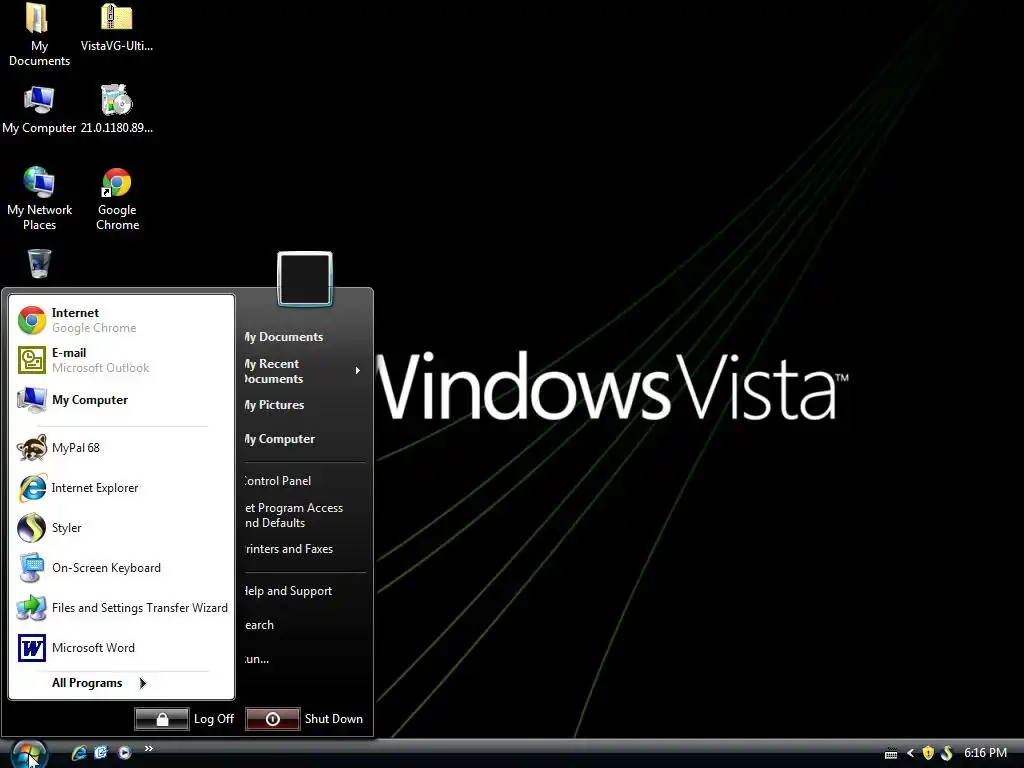Launch Styler from Start menu list
This screenshot has height=768, width=1024.
tap(121, 528)
